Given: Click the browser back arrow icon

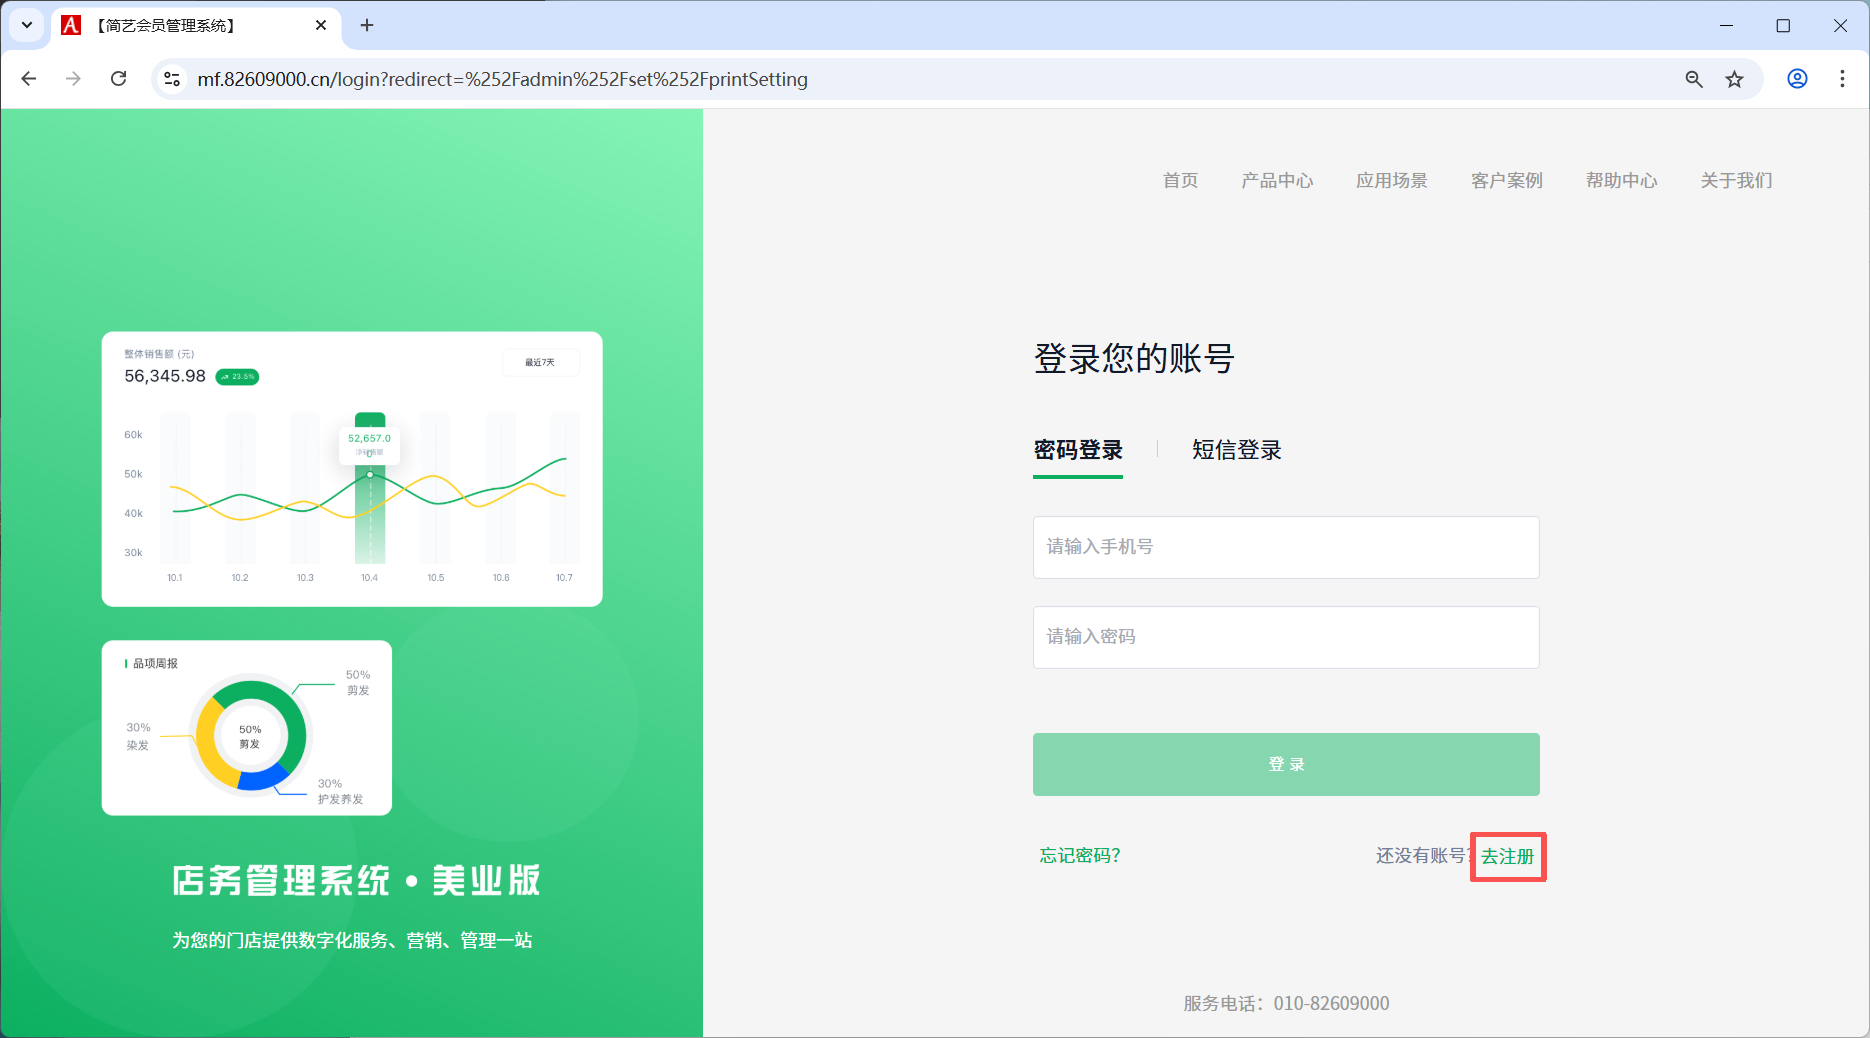Looking at the screenshot, I should [x=29, y=79].
